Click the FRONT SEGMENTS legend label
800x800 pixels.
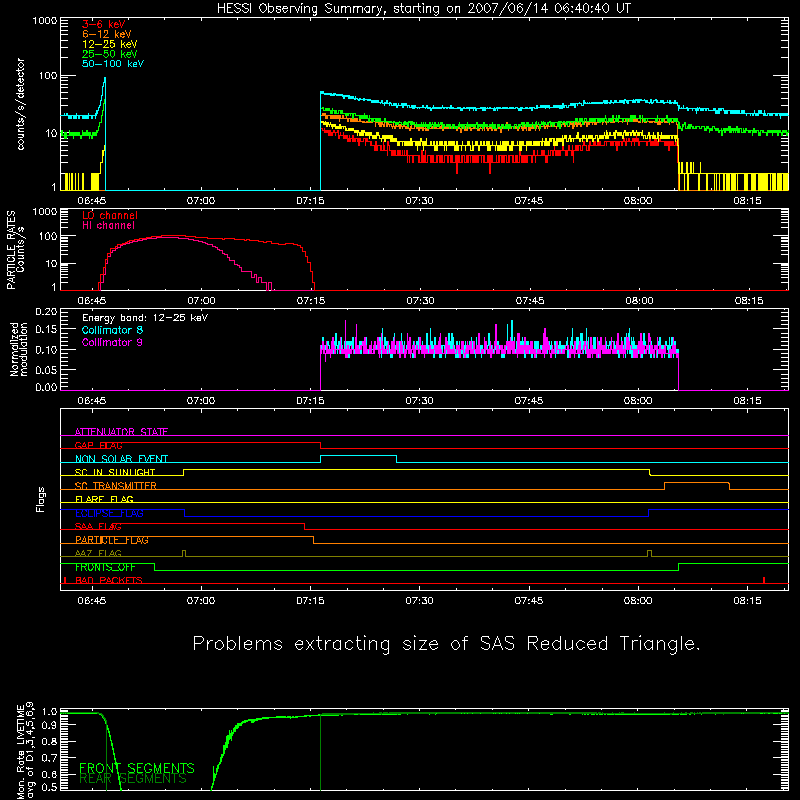(137, 768)
